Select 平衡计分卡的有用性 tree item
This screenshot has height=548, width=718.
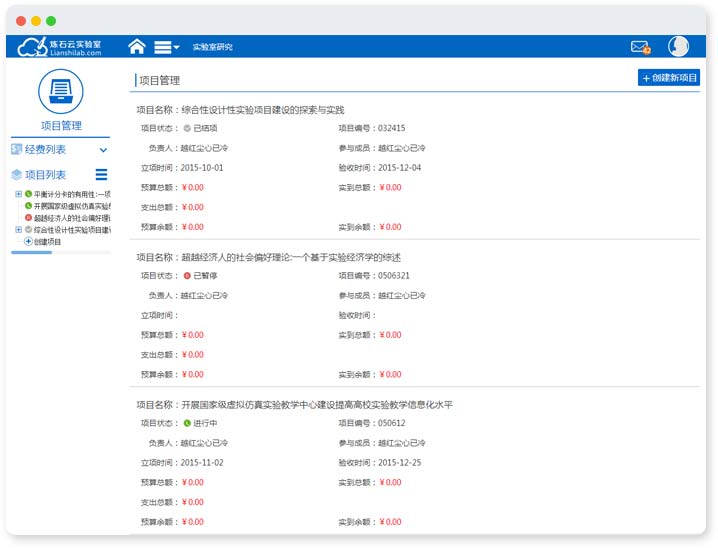point(72,194)
